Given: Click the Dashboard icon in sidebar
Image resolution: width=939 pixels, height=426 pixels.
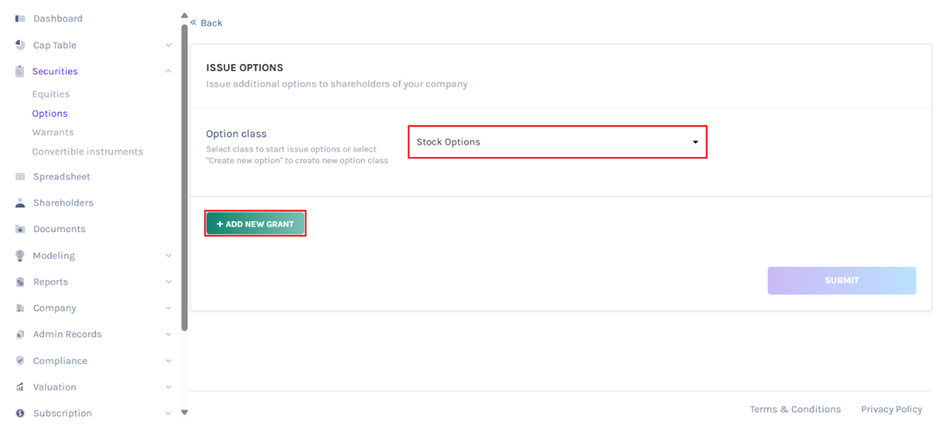Looking at the screenshot, I should [20, 19].
